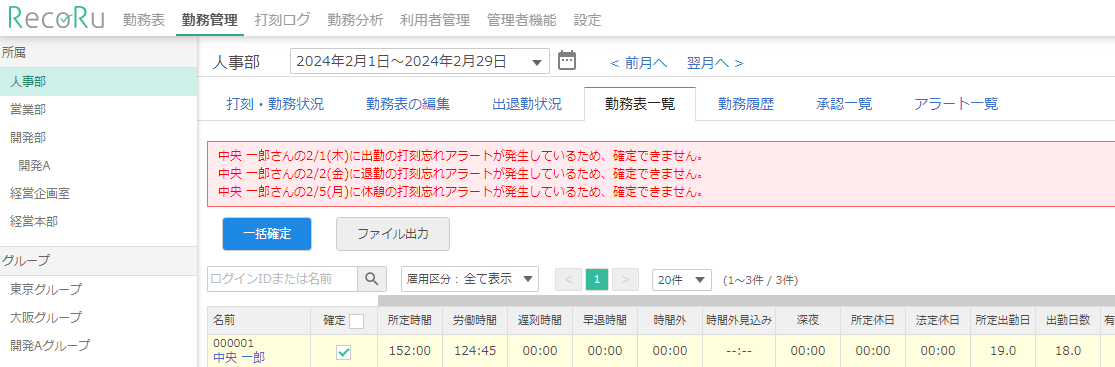Select the 勤務表一覧 tab
This screenshot has height=367, width=1115.
pyautogui.click(x=639, y=104)
